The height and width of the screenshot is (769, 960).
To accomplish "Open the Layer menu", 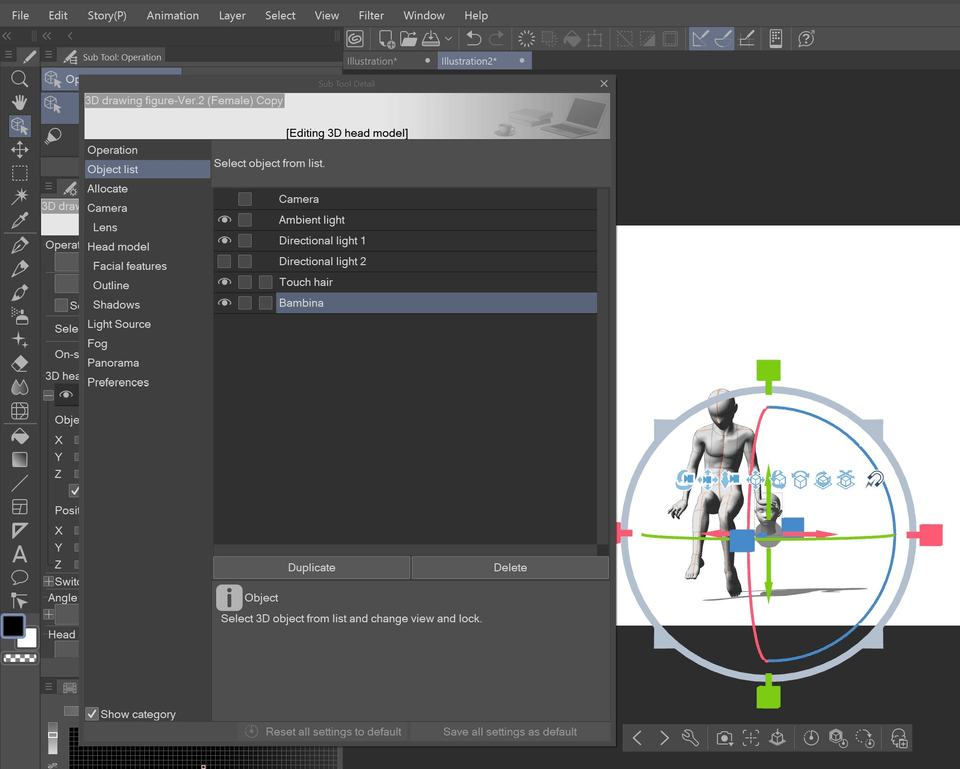I will point(232,15).
